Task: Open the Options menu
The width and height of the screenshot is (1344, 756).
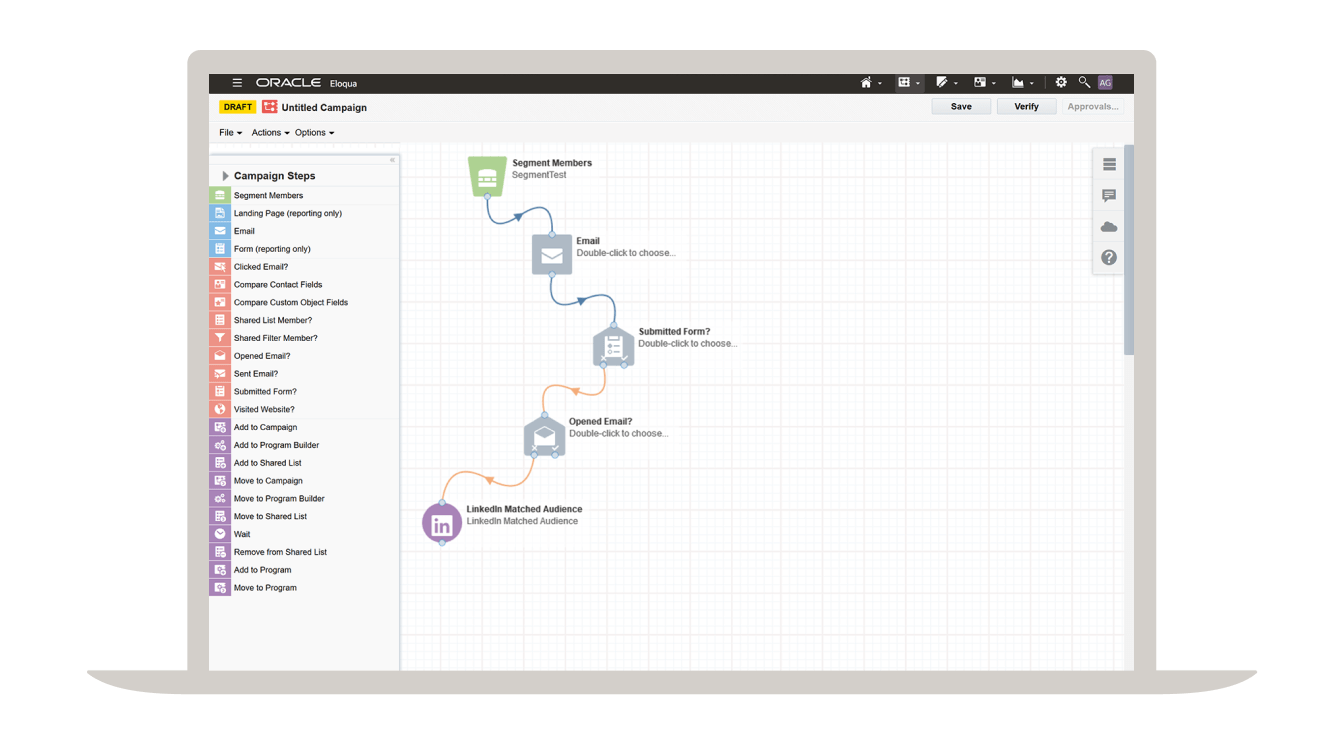Action: click(x=313, y=132)
